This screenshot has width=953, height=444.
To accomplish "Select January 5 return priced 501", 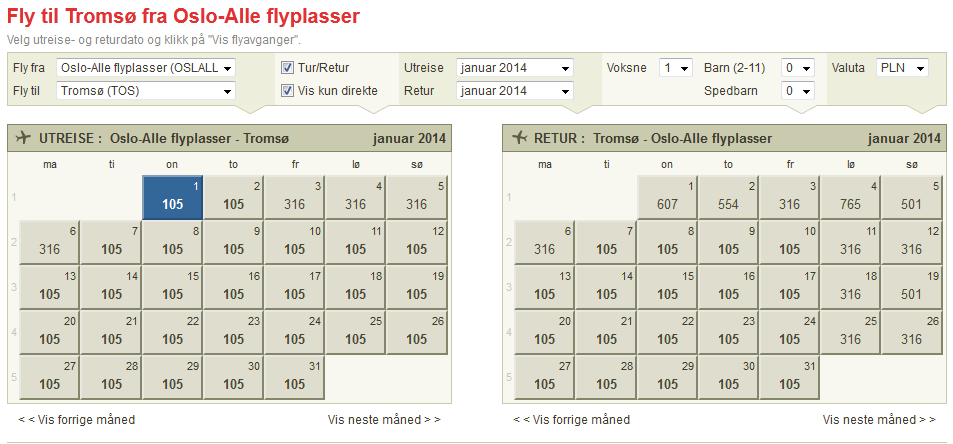I will (912, 197).
